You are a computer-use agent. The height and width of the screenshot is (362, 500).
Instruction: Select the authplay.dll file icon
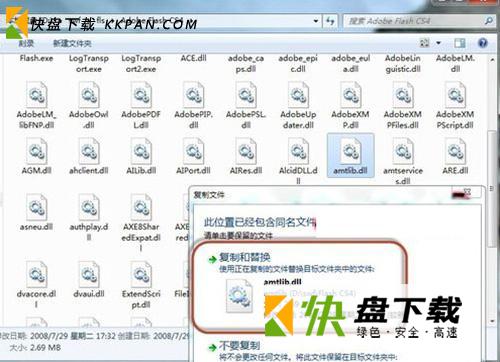point(89,207)
